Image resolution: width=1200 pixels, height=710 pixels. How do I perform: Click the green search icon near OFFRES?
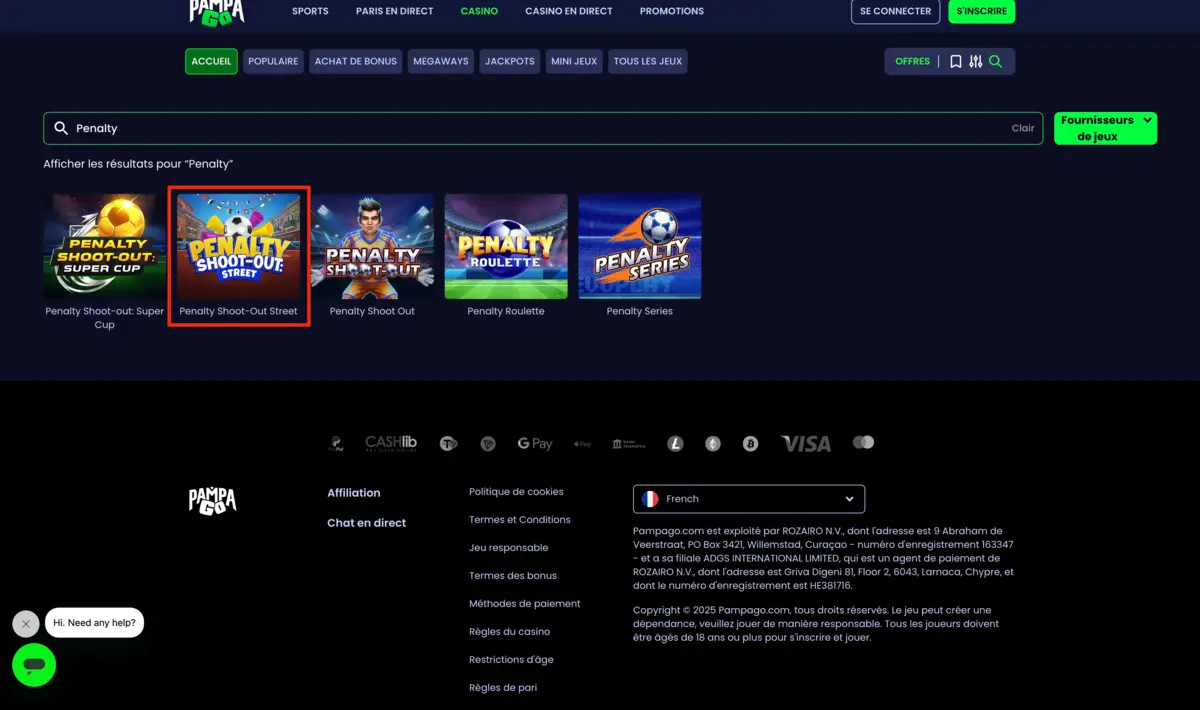(x=996, y=62)
